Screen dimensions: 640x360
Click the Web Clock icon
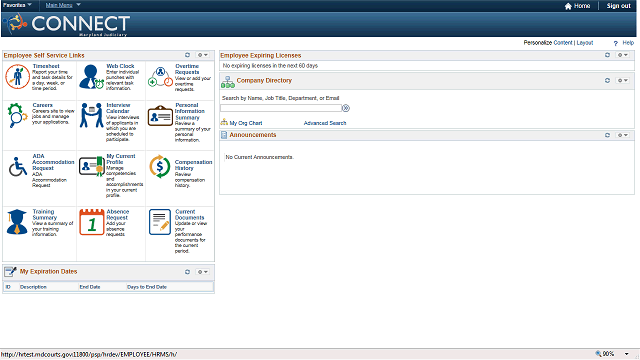[x=91, y=76]
